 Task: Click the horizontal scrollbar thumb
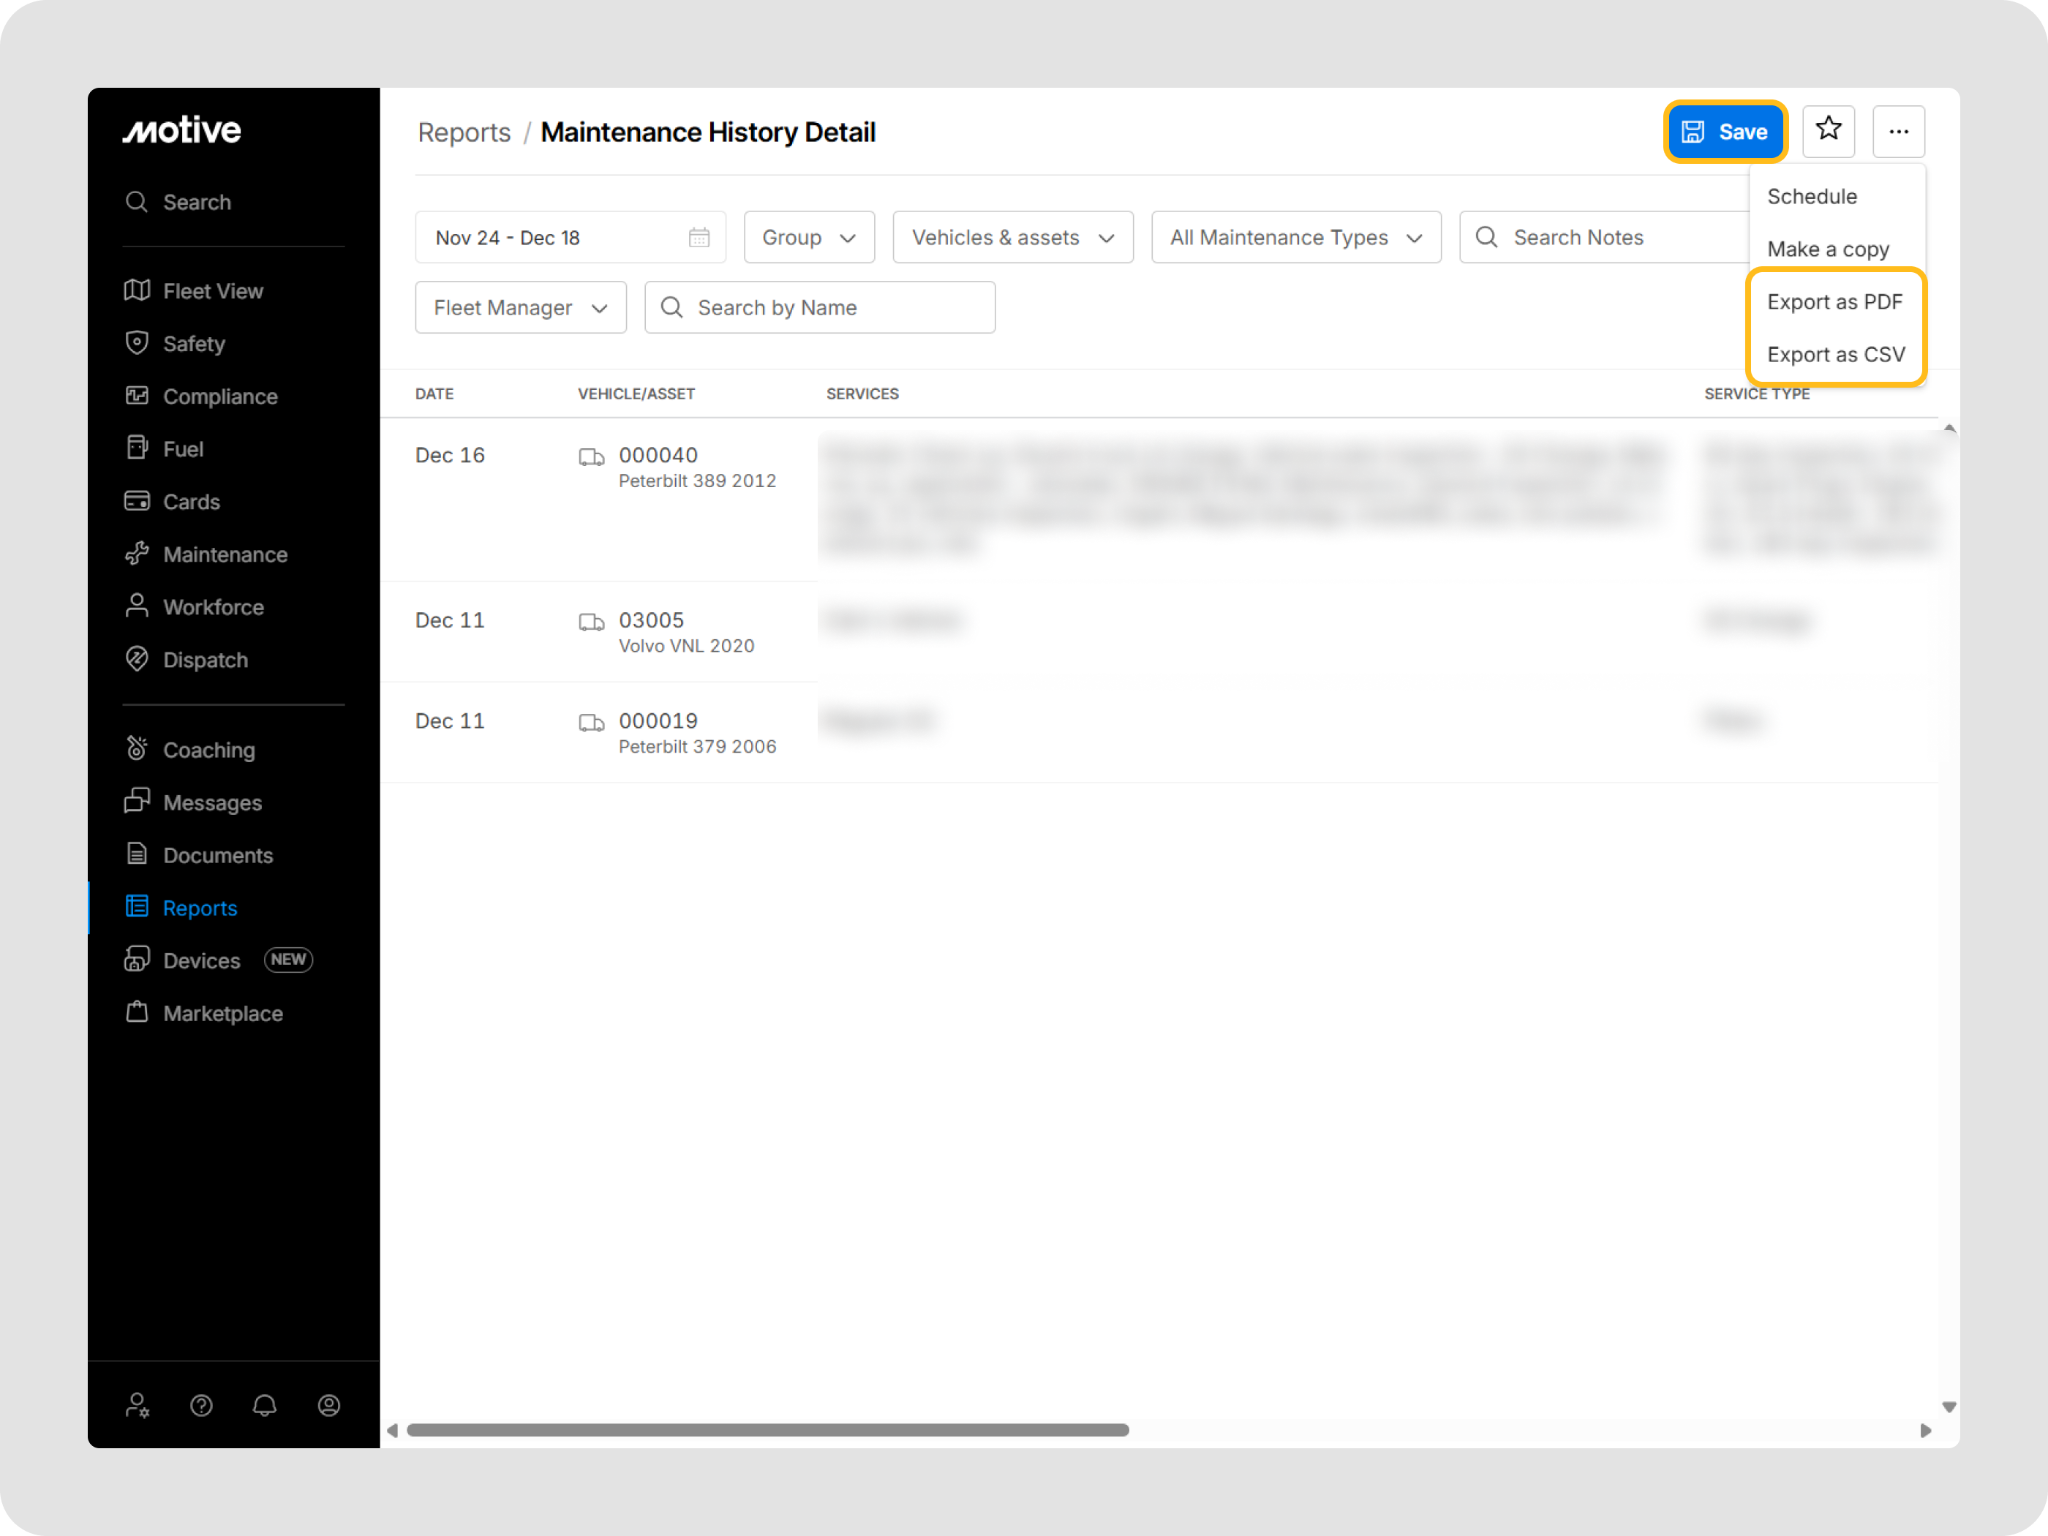pos(767,1430)
